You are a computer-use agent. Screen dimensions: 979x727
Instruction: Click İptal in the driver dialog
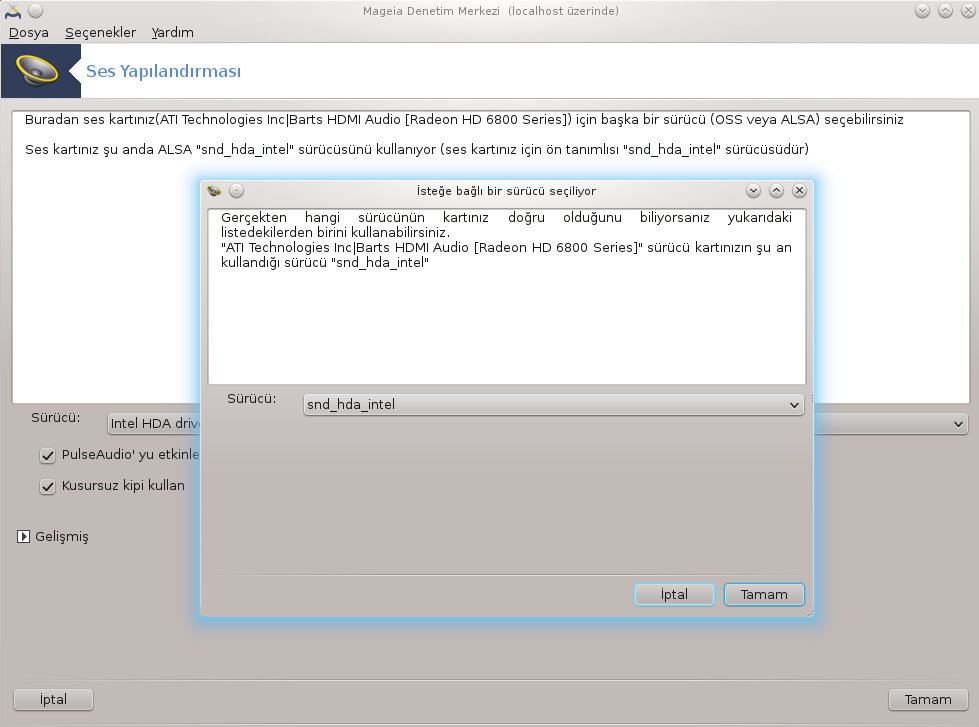coord(674,595)
